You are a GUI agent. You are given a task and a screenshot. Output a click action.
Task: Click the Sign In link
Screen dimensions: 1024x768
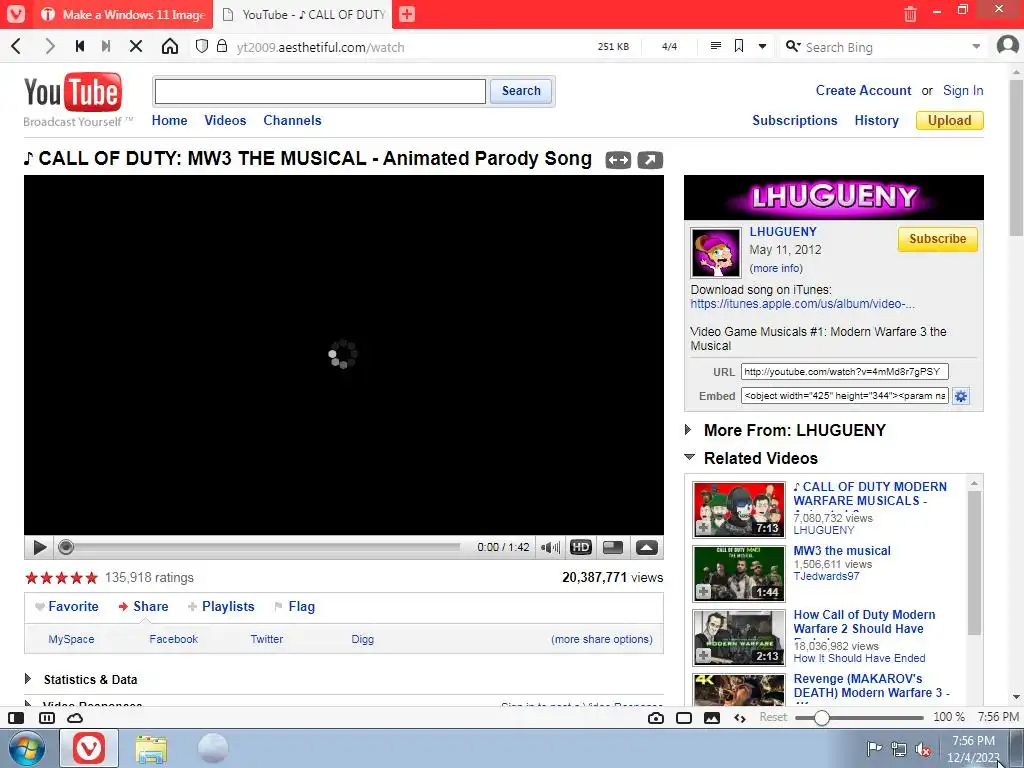coord(963,90)
